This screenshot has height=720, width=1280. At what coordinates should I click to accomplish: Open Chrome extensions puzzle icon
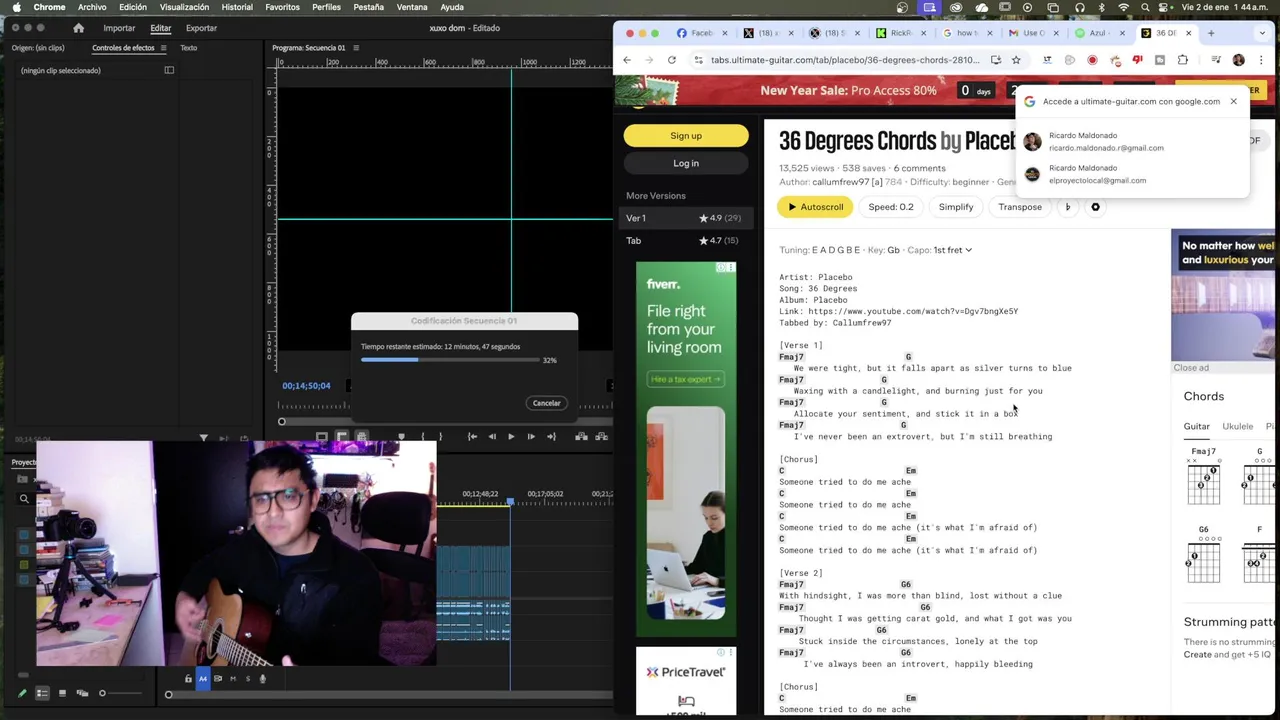coord(1183,60)
